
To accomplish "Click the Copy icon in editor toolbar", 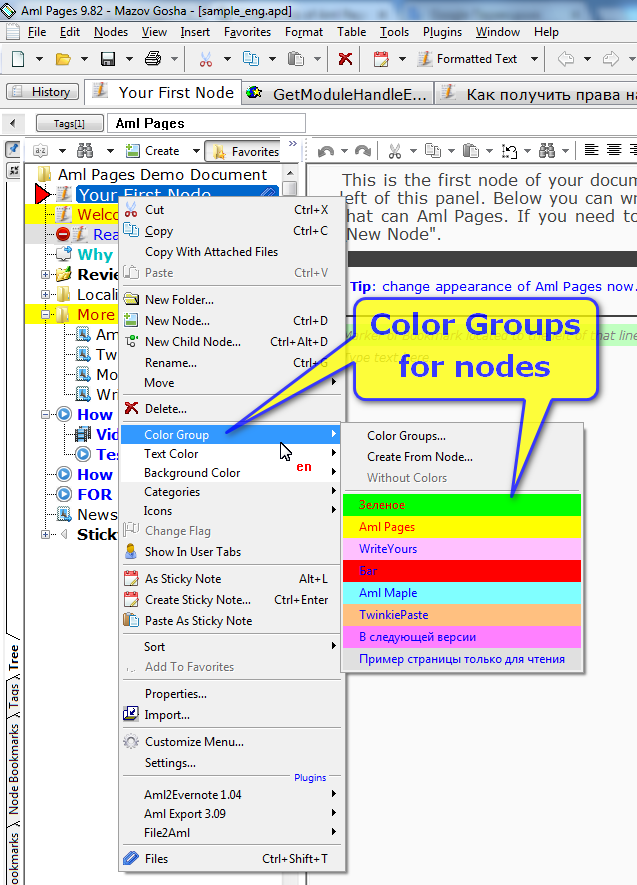I will click(x=433, y=151).
